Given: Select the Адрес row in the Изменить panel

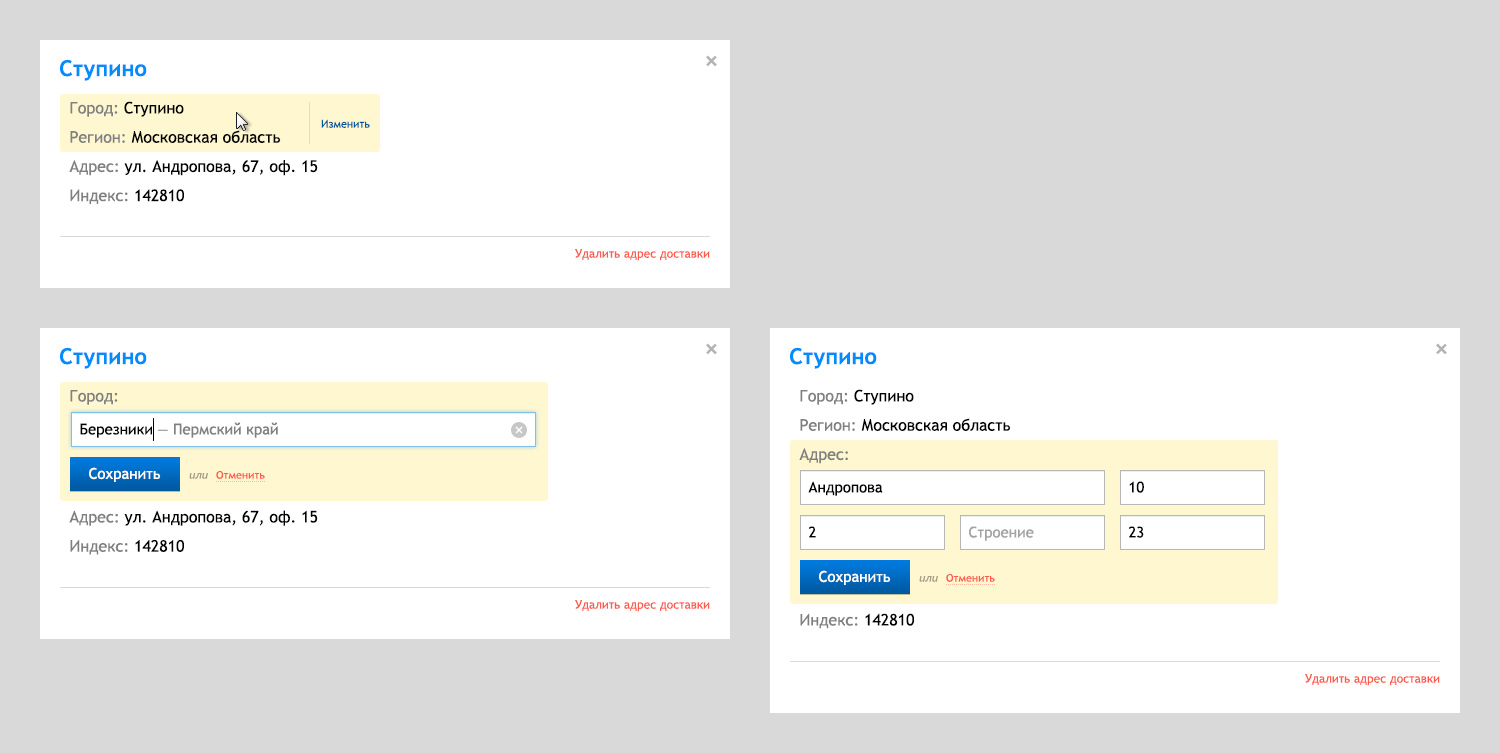Looking at the screenshot, I should (x=194, y=167).
